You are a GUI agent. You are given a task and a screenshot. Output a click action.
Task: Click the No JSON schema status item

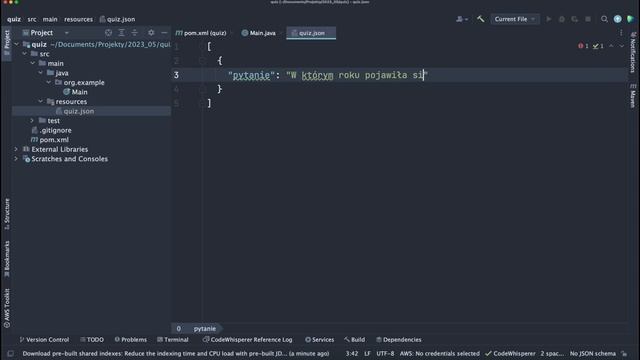[x=593, y=353]
